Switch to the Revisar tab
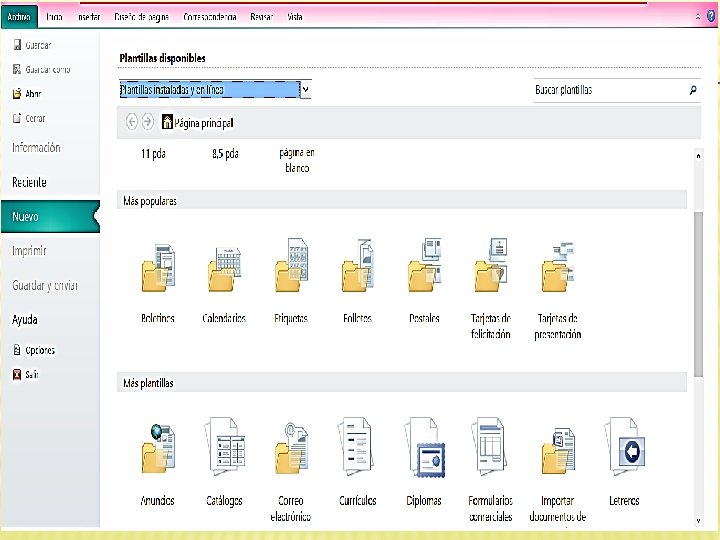The image size is (720, 540). coord(262,17)
